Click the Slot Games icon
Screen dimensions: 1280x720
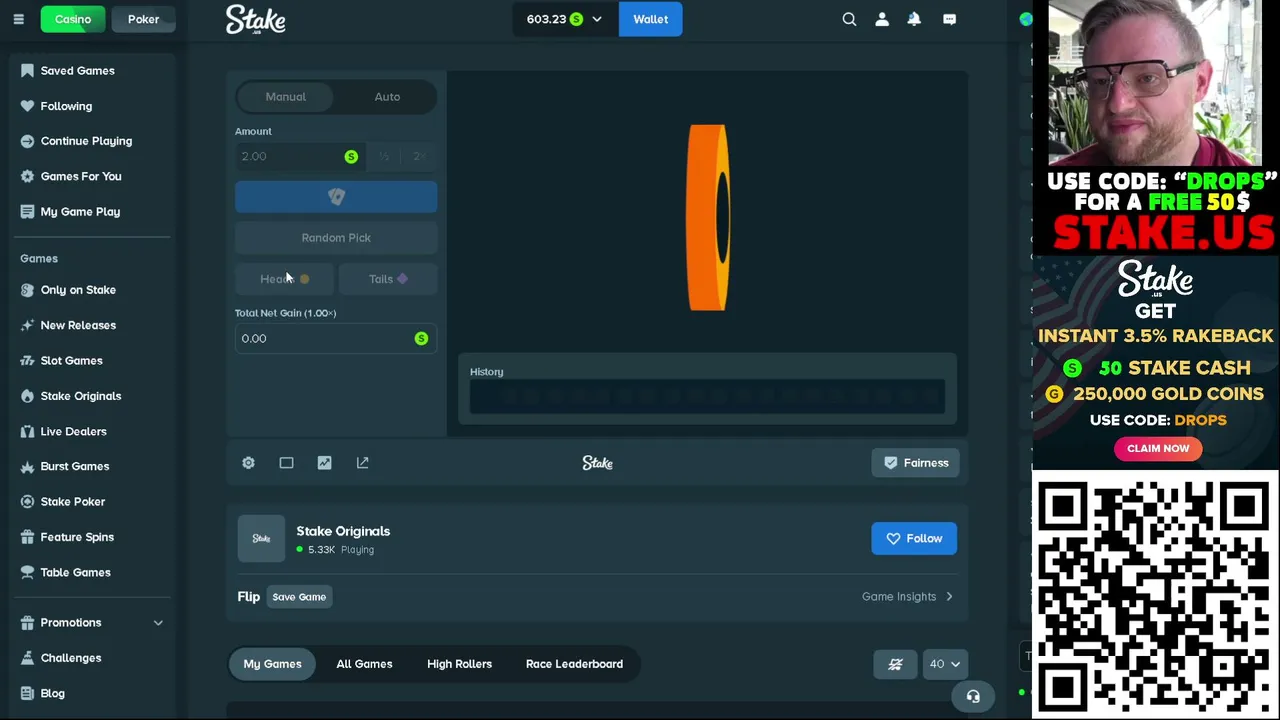pyautogui.click(x=27, y=361)
